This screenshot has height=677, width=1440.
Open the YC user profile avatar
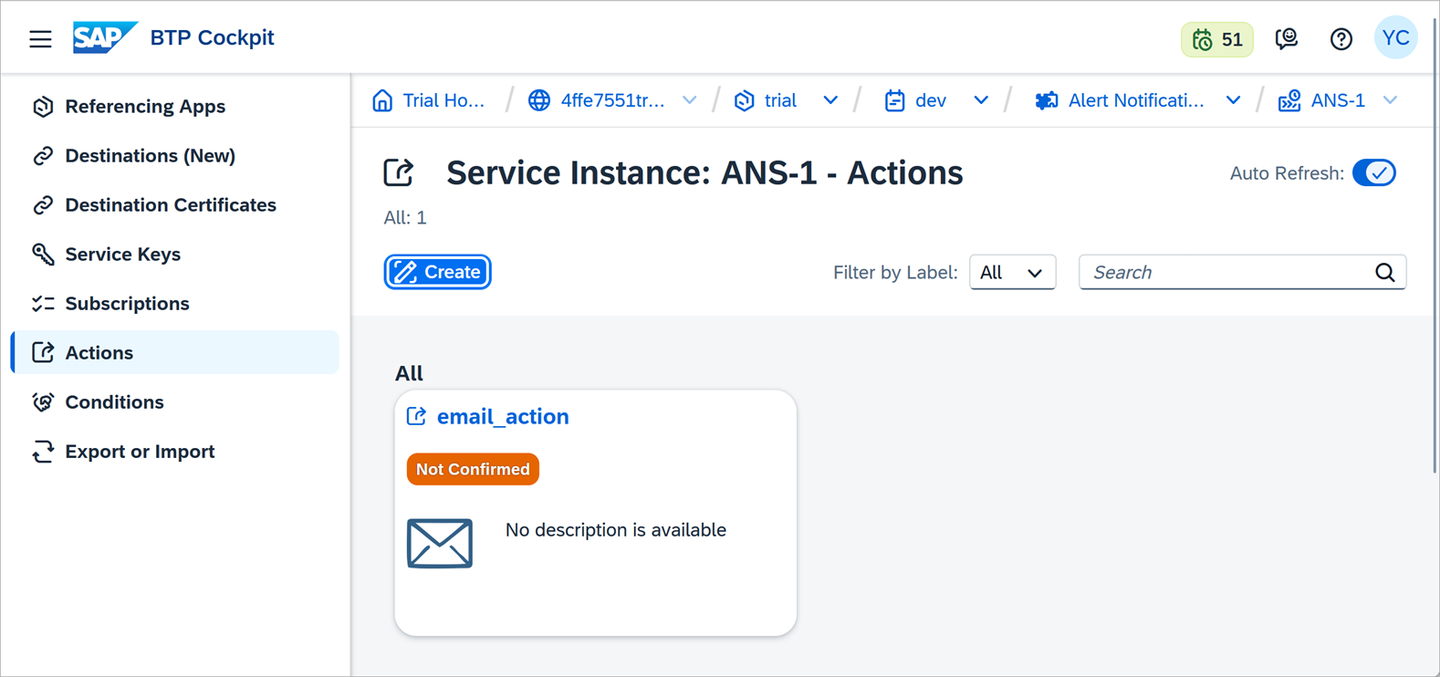(1395, 38)
